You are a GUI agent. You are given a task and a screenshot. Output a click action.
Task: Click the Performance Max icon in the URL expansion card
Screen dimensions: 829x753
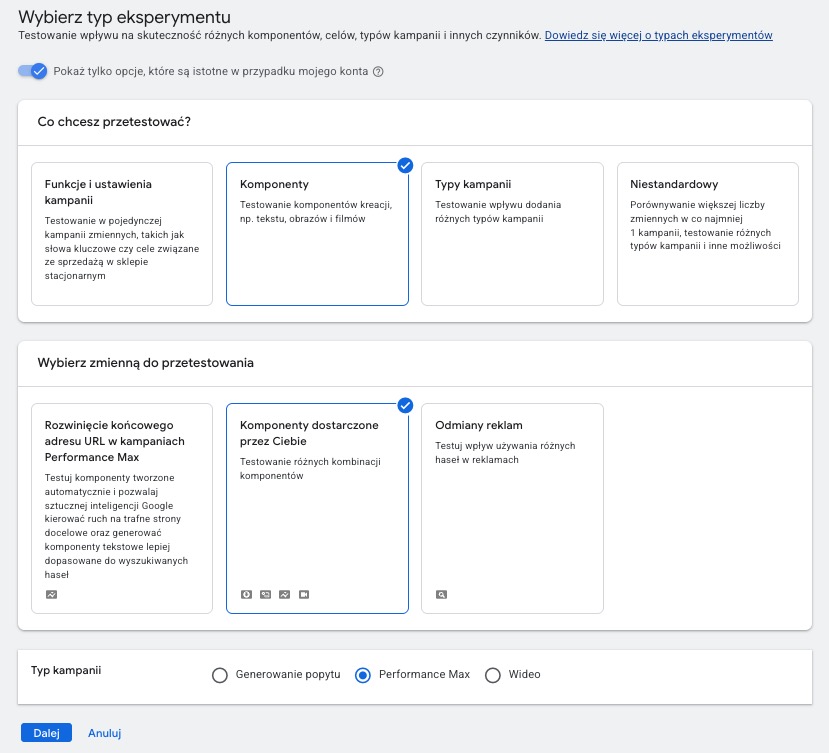click(x=51, y=594)
